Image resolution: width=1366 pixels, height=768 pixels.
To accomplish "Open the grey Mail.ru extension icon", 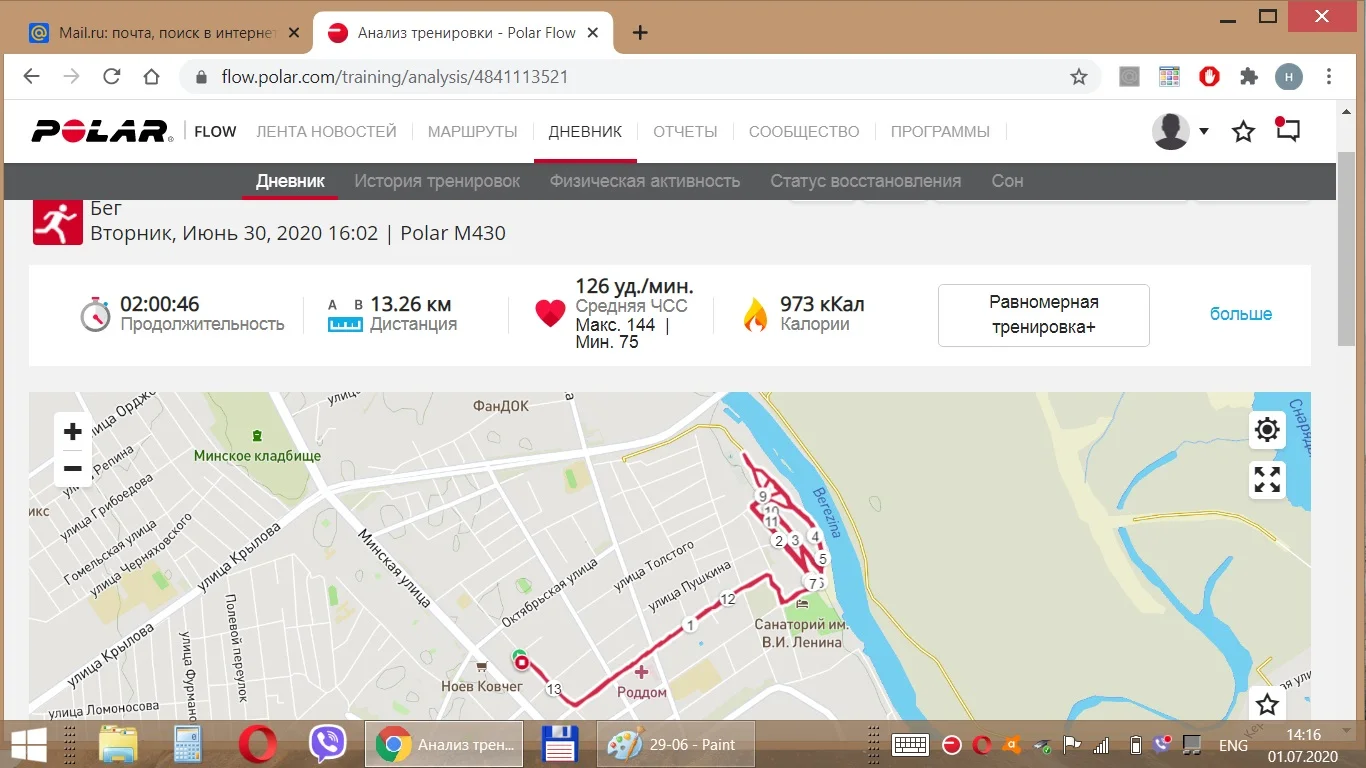I will 1129,76.
